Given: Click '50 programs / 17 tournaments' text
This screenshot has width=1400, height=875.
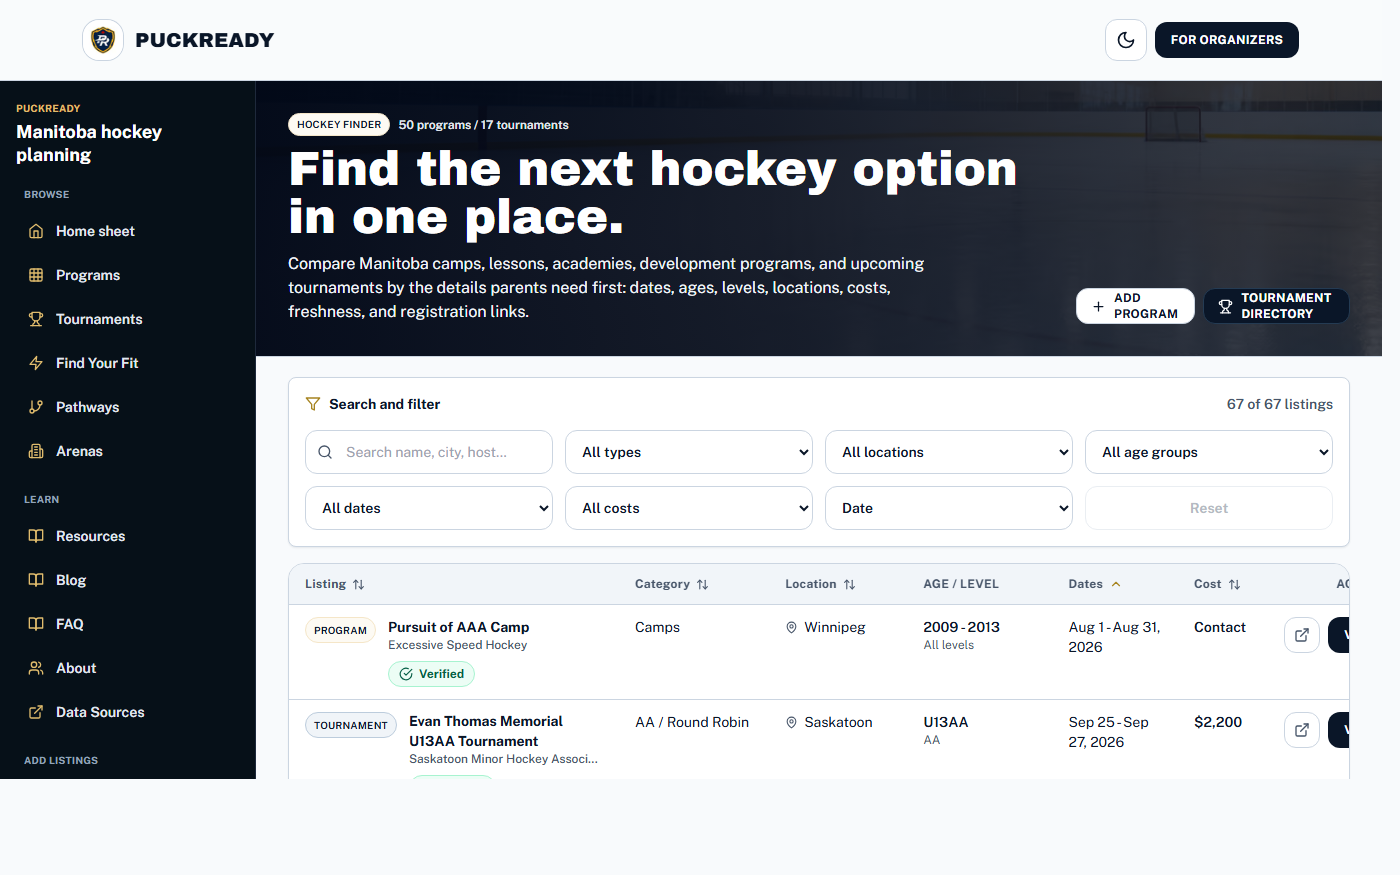Looking at the screenshot, I should pyautogui.click(x=484, y=125).
